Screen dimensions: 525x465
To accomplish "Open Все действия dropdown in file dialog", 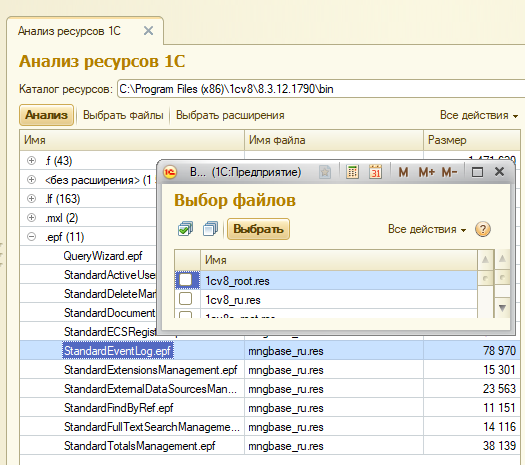I will 427,229.
